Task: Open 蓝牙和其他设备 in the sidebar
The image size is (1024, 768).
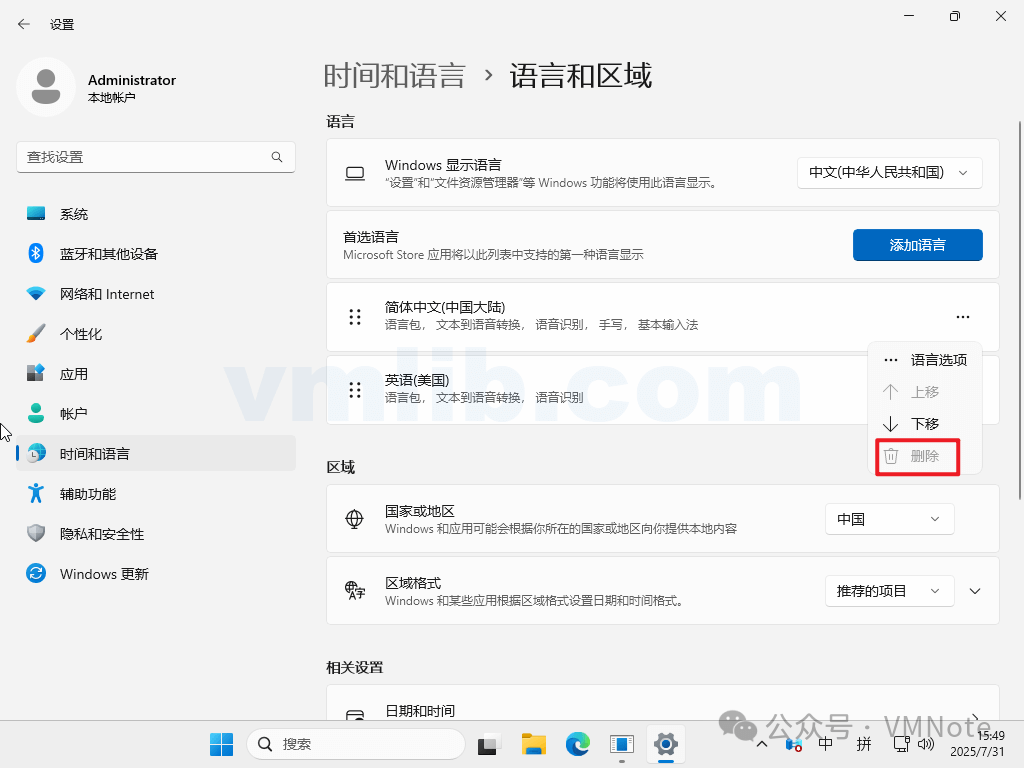Action: (108, 254)
